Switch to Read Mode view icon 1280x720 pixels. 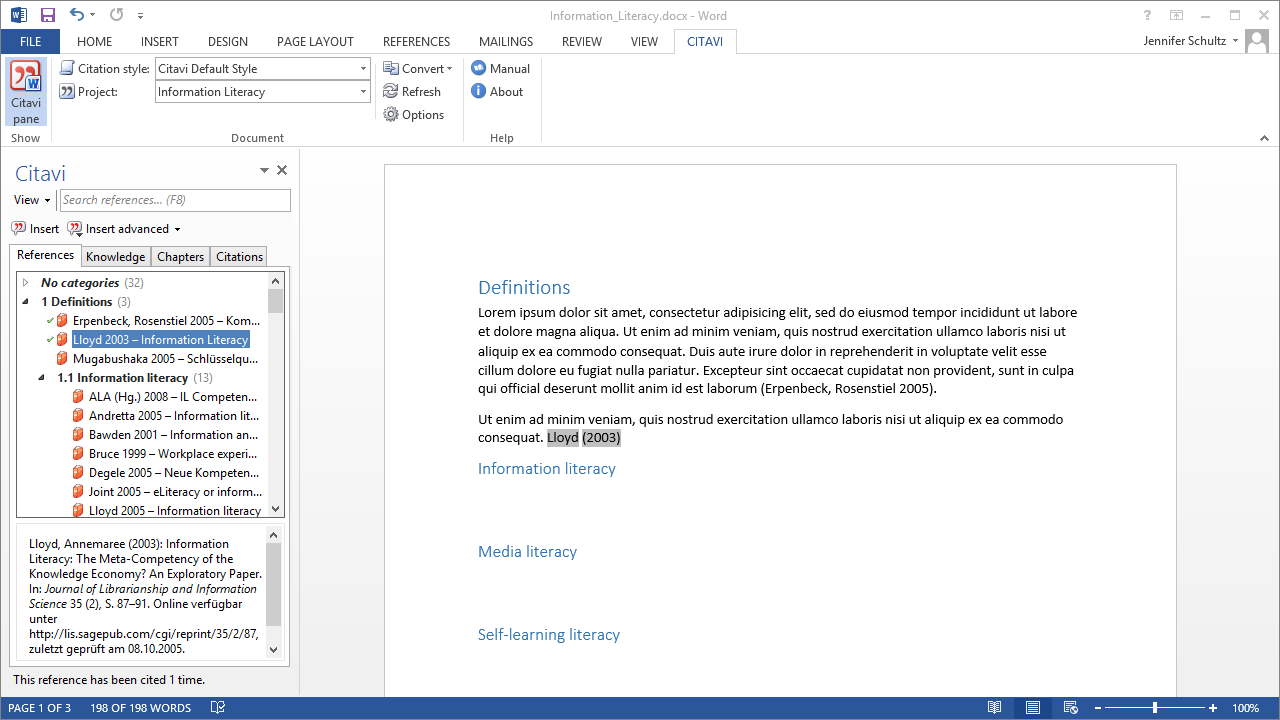[x=994, y=708]
